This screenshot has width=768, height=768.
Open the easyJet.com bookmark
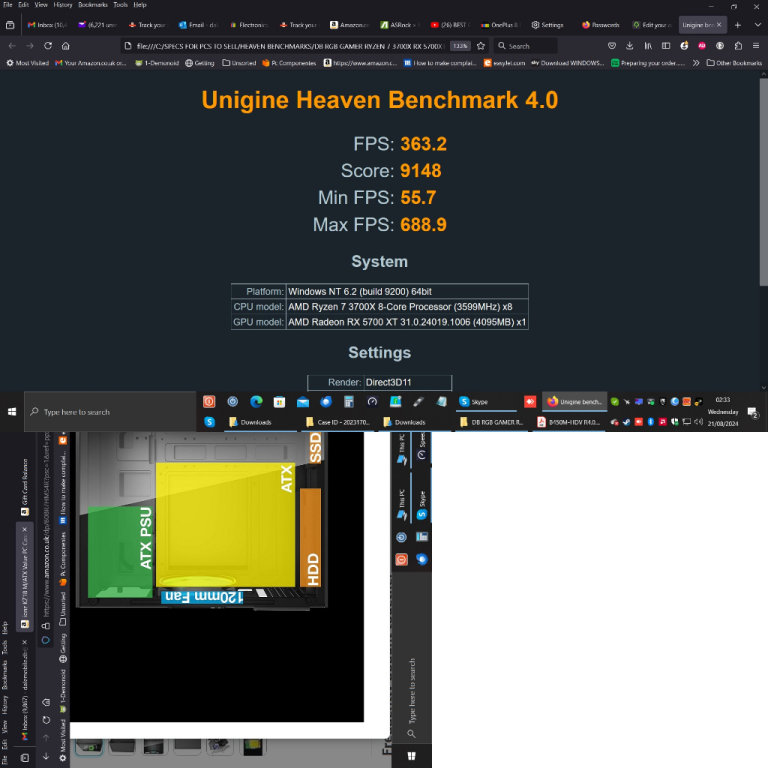(504, 63)
